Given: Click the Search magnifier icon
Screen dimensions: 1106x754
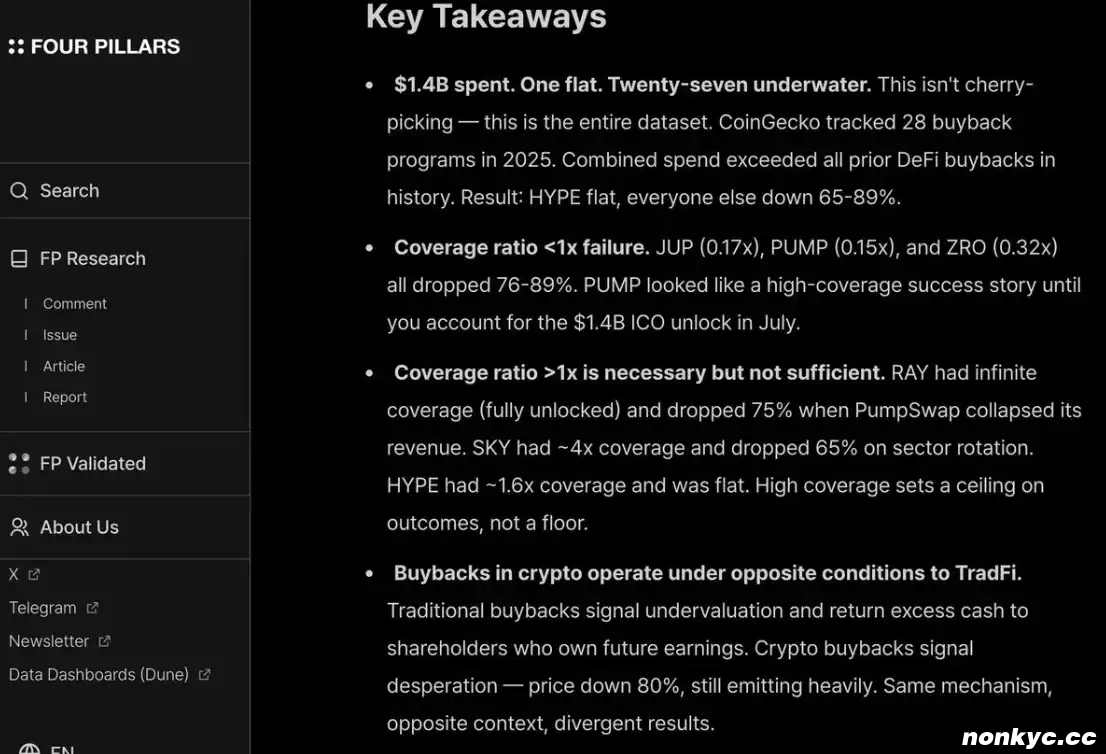Looking at the screenshot, I should 19,191.
